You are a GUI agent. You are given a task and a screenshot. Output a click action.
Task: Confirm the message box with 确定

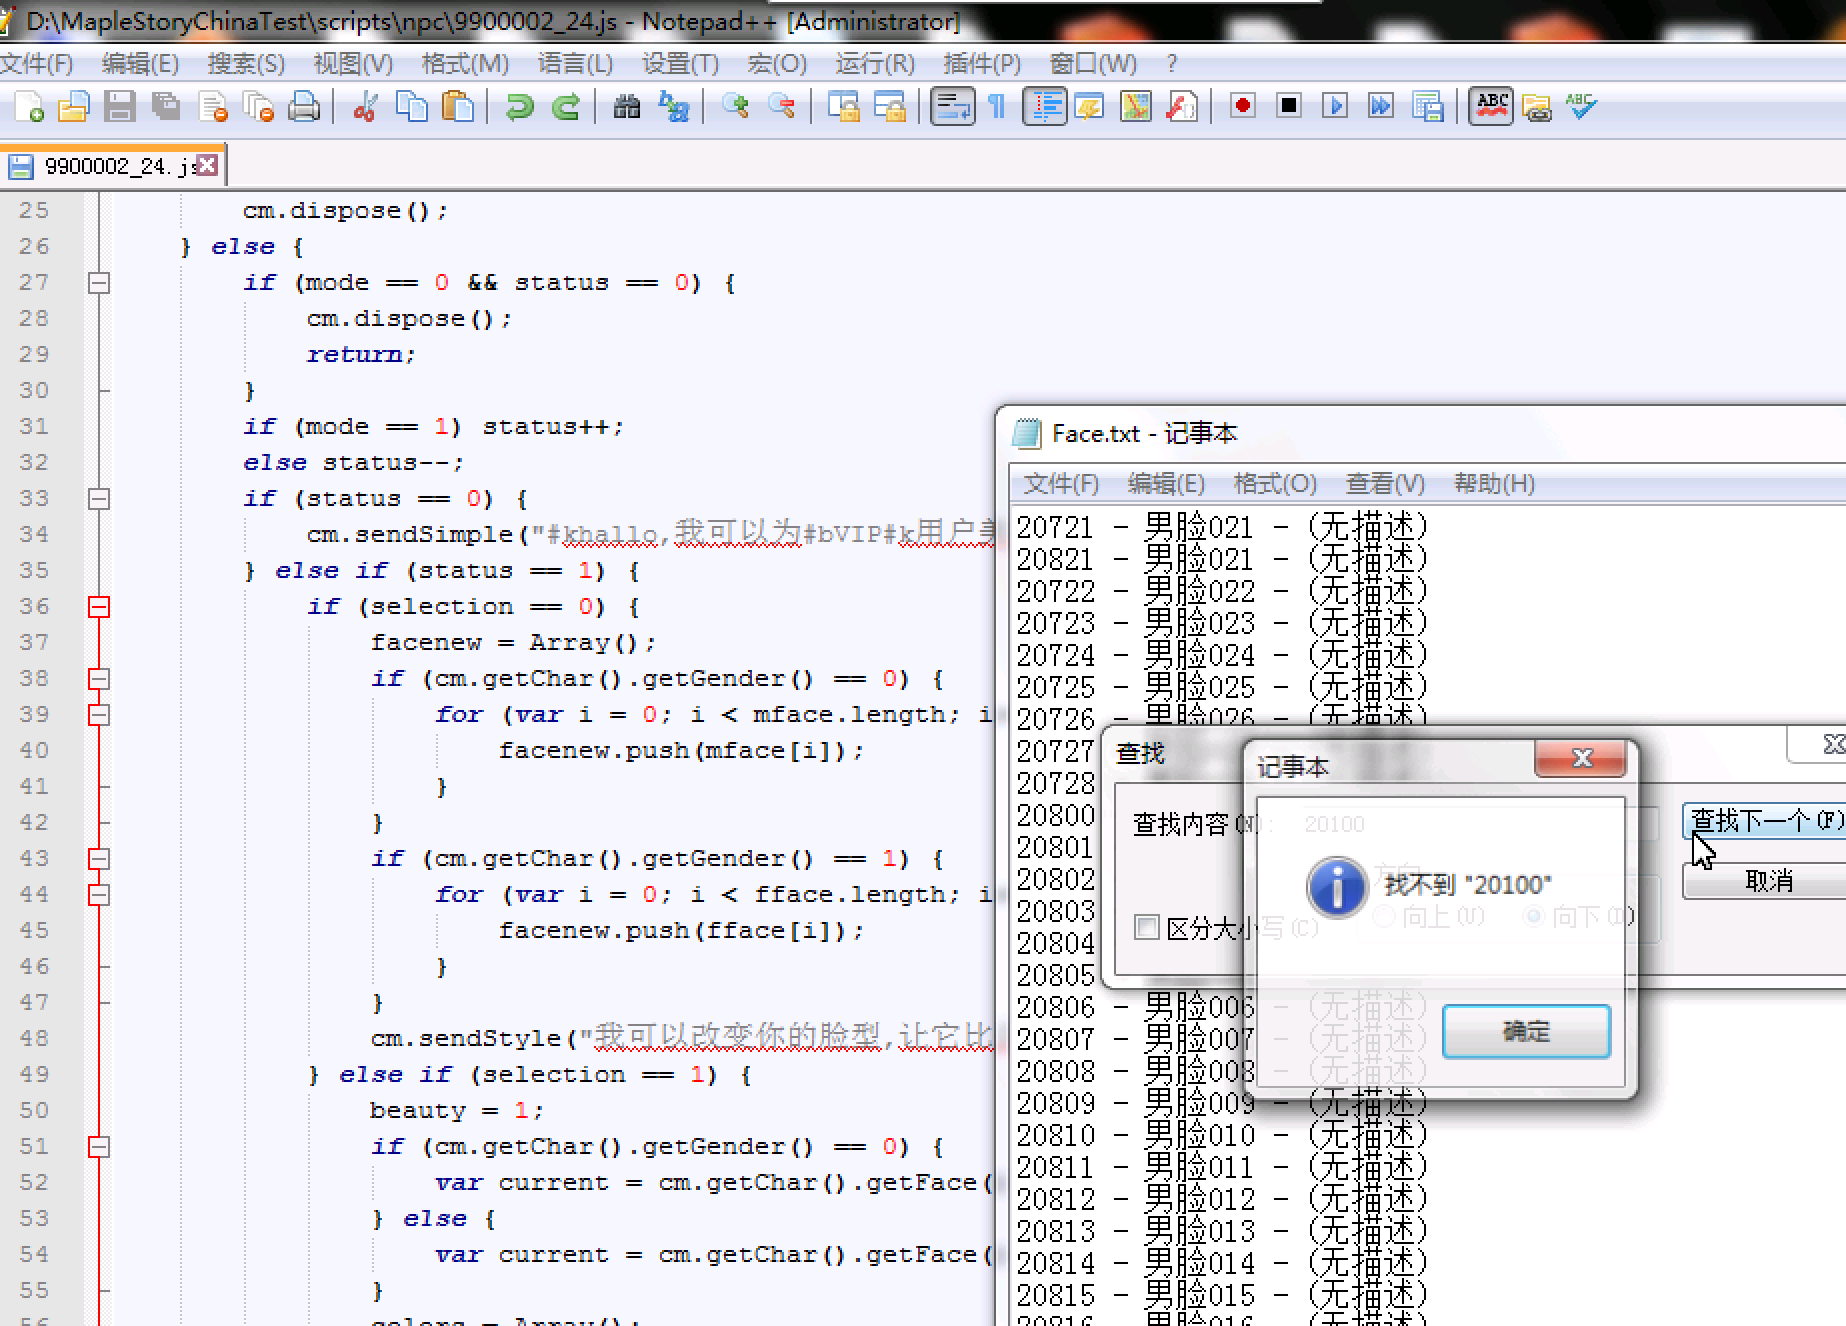pos(1526,1031)
